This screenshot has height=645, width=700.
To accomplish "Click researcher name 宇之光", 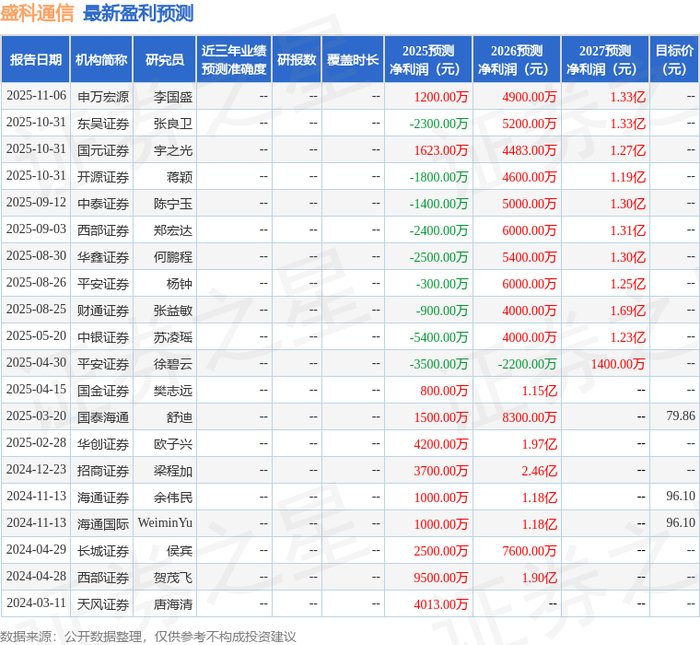I will (173, 150).
